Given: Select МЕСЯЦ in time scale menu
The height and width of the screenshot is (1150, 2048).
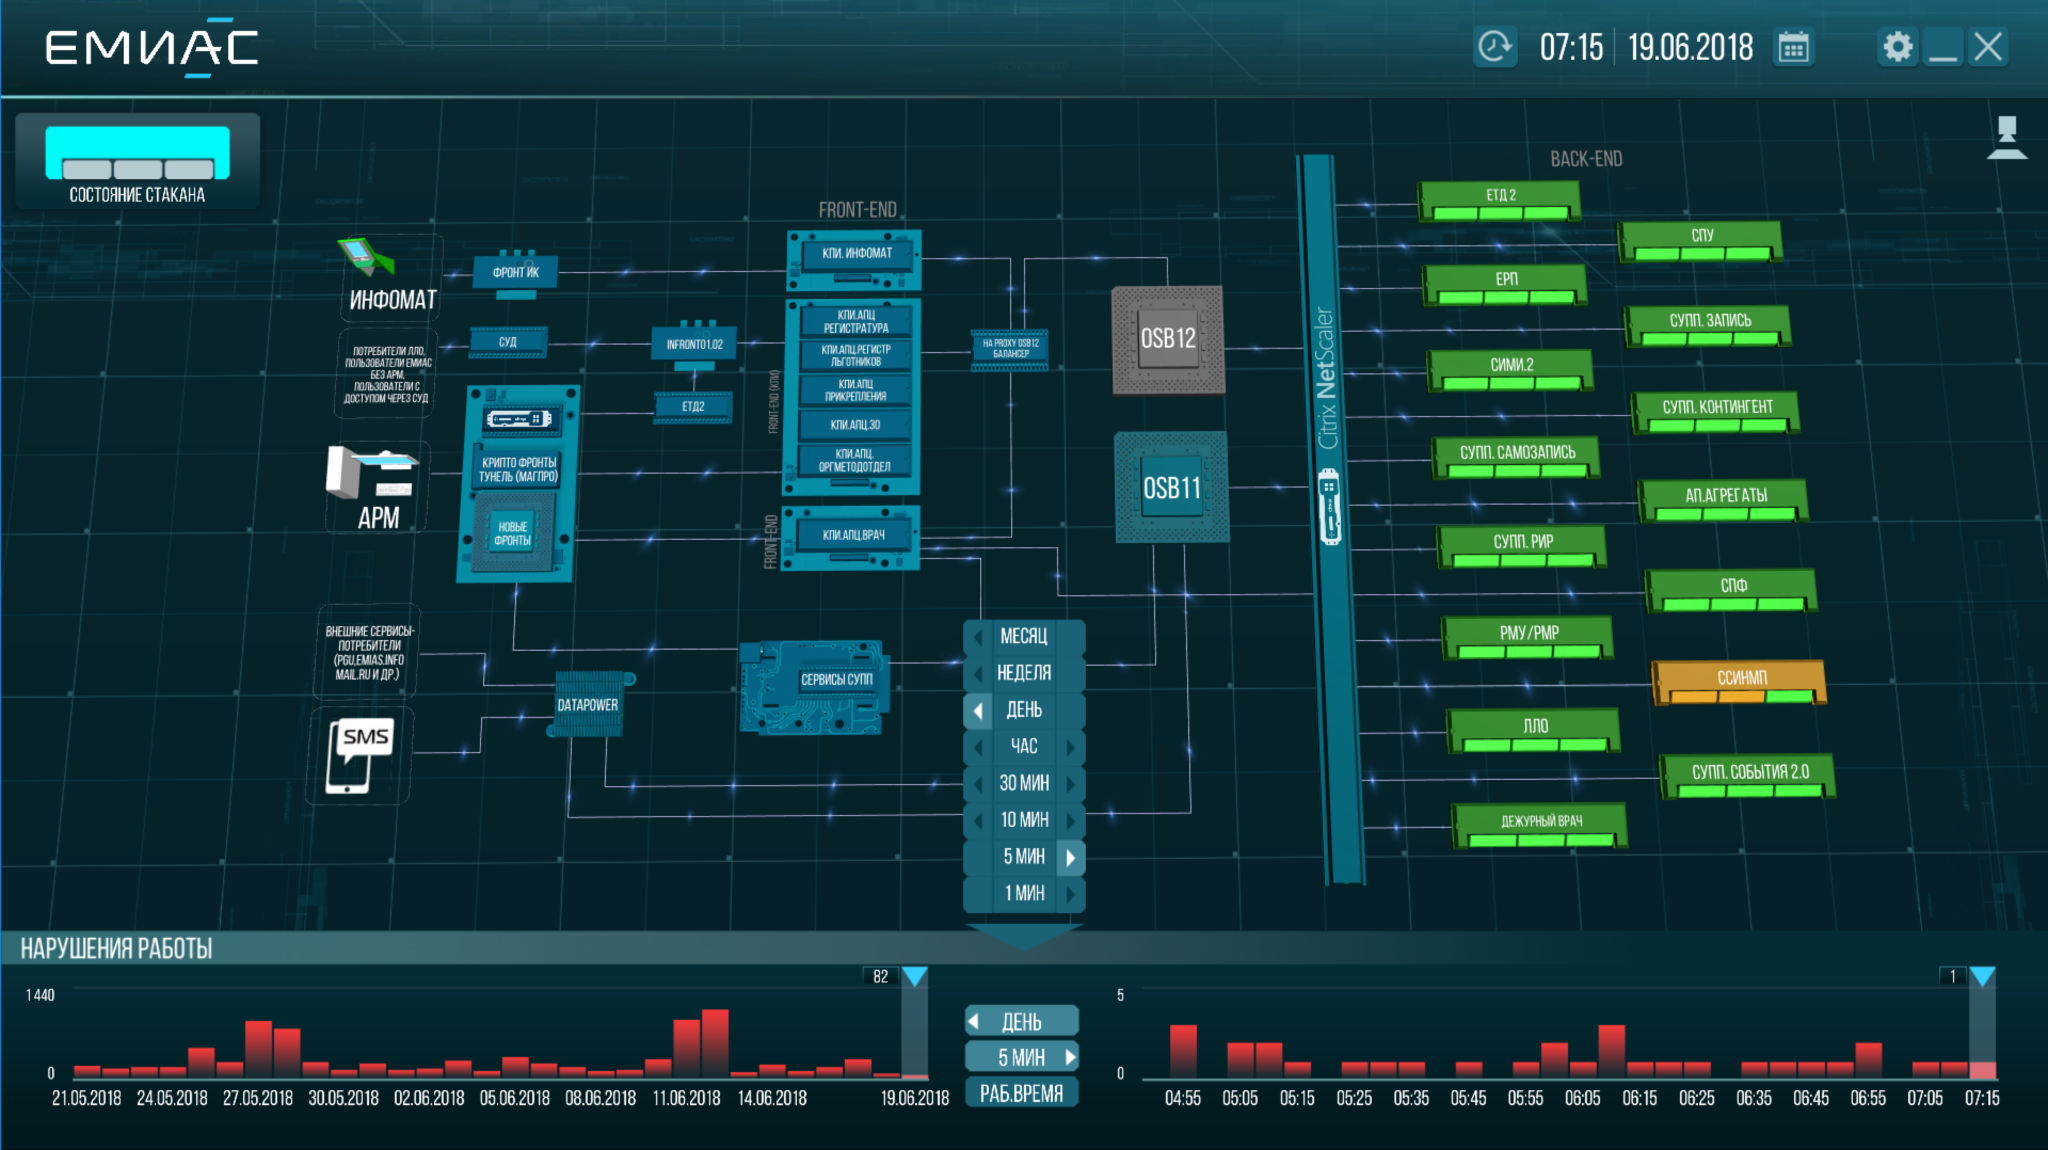Looking at the screenshot, I should [x=1023, y=636].
